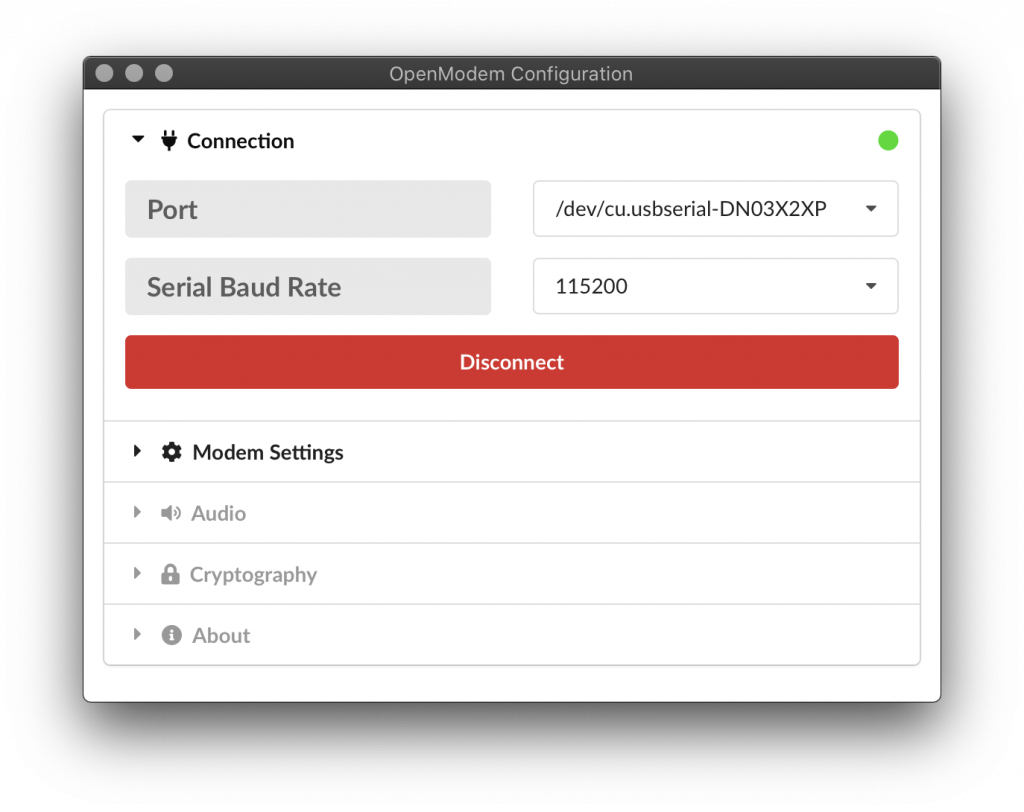The width and height of the screenshot is (1024, 812).
Task: Collapse the Connection section triangle
Action: pyautogui.click(x=138, y=139)
